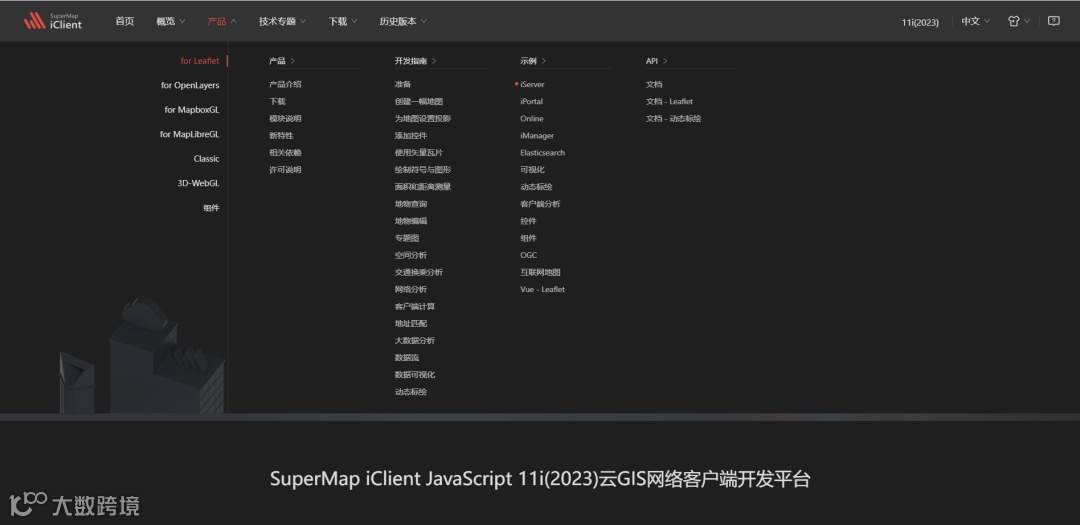The width and height of the screenshot is (1080, 525).
Task: Open the 许可说明 link
Action: 285,169
